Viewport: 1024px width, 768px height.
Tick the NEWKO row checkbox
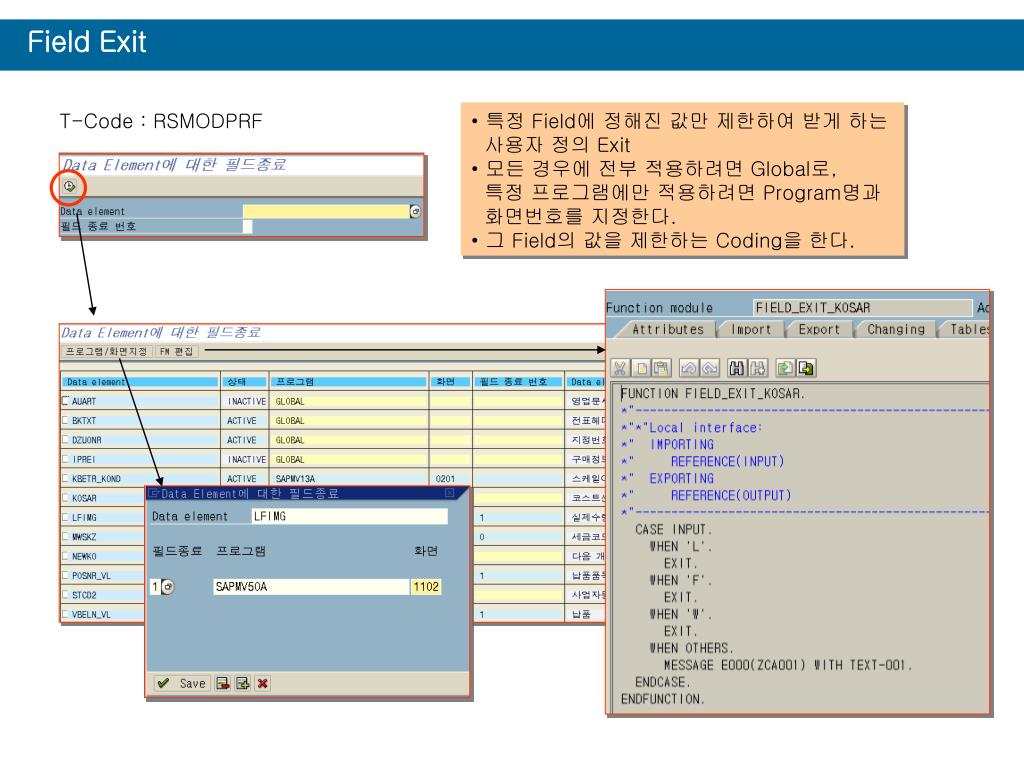(x=65, y=556)
